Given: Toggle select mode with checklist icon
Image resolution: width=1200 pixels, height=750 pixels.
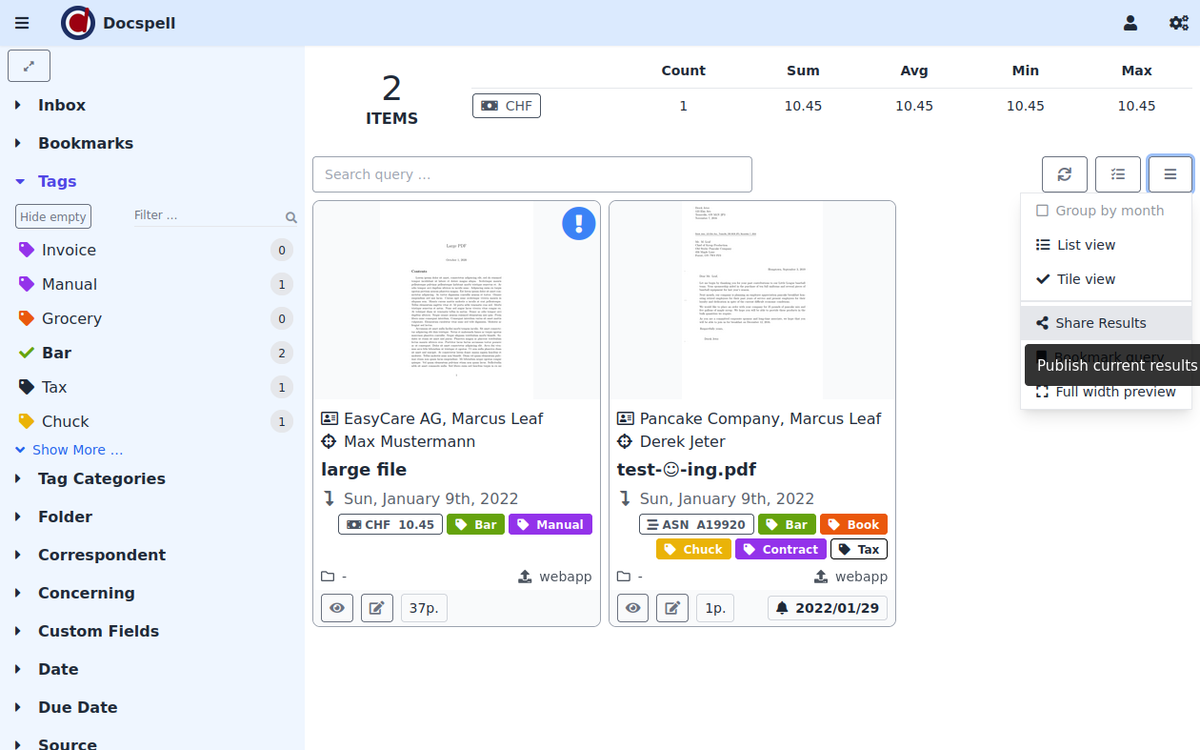Looking at the screenshot, I should click(x=1117, y=174).
